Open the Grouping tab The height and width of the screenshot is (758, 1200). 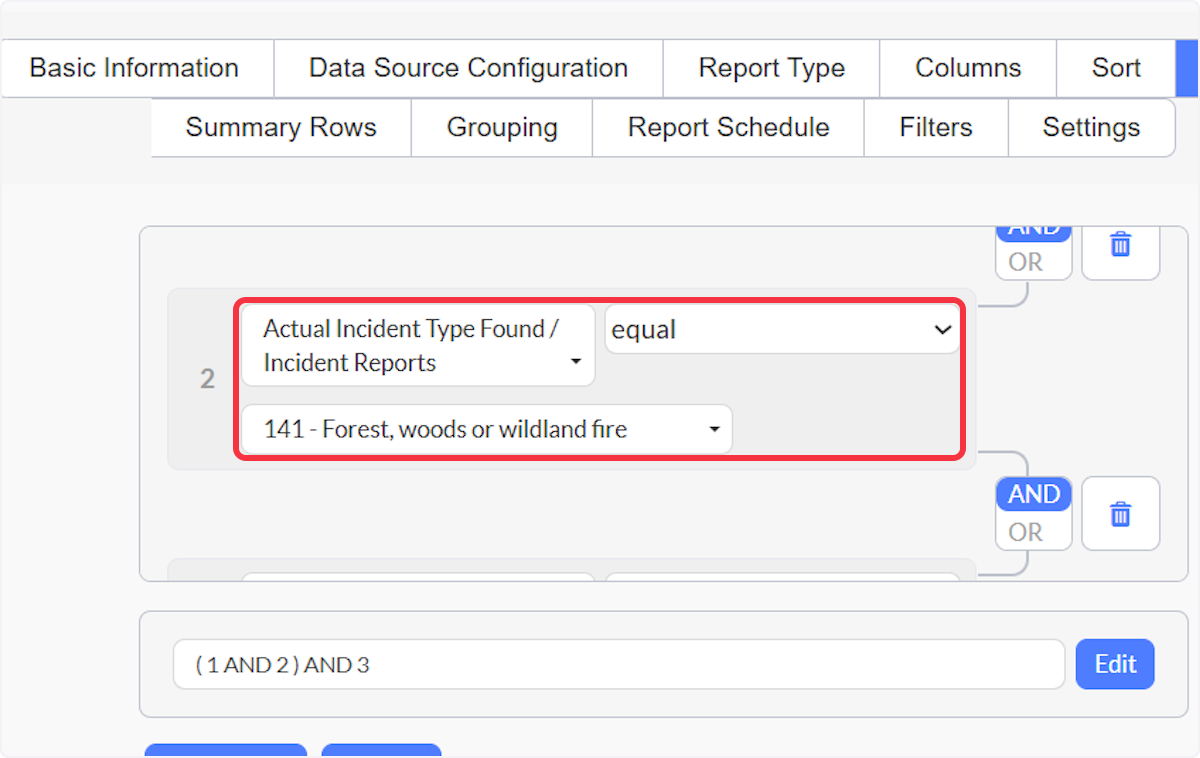coord(502,127)
